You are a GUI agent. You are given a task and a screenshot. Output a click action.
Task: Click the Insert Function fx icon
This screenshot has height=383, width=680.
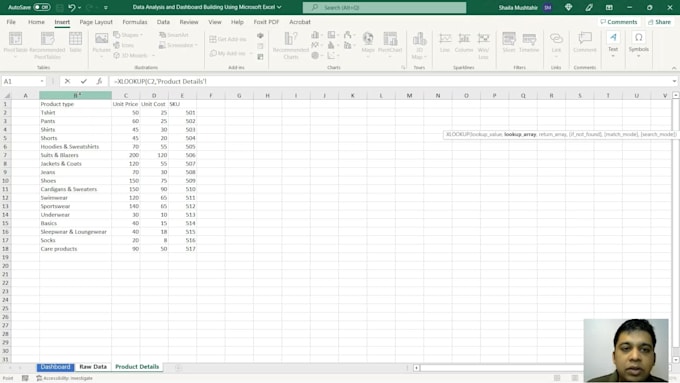tap(99, 81)
